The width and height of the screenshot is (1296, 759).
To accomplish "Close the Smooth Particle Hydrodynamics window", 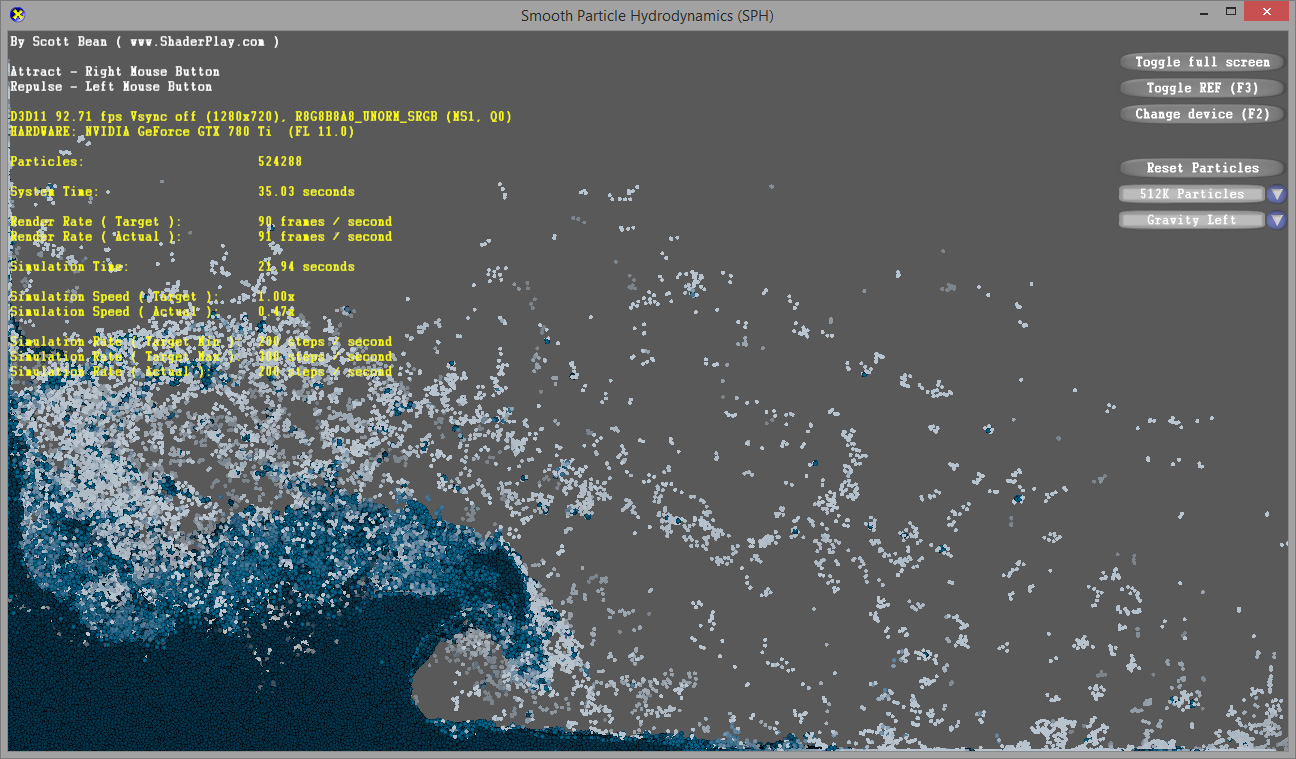I will [1267, 12].
